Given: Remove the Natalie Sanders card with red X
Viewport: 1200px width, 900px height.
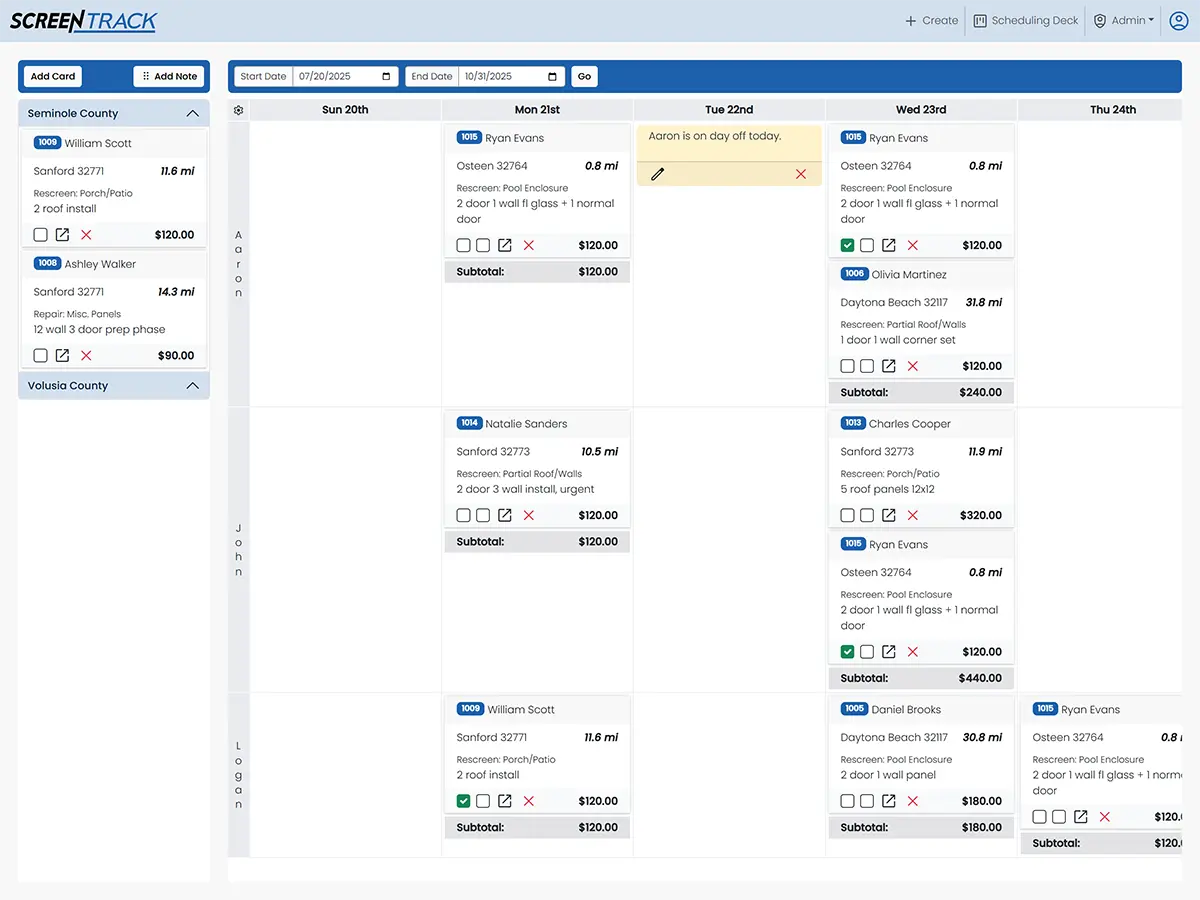Looking at the screenshot, I should pos(528,515).
